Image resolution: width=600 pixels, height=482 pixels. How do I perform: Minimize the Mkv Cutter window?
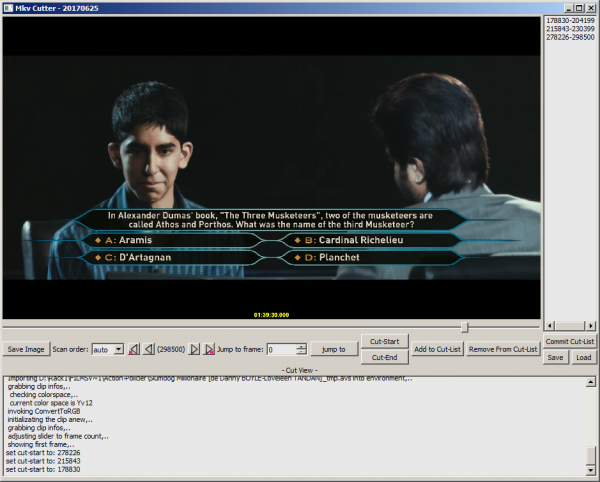click(569, 8)
